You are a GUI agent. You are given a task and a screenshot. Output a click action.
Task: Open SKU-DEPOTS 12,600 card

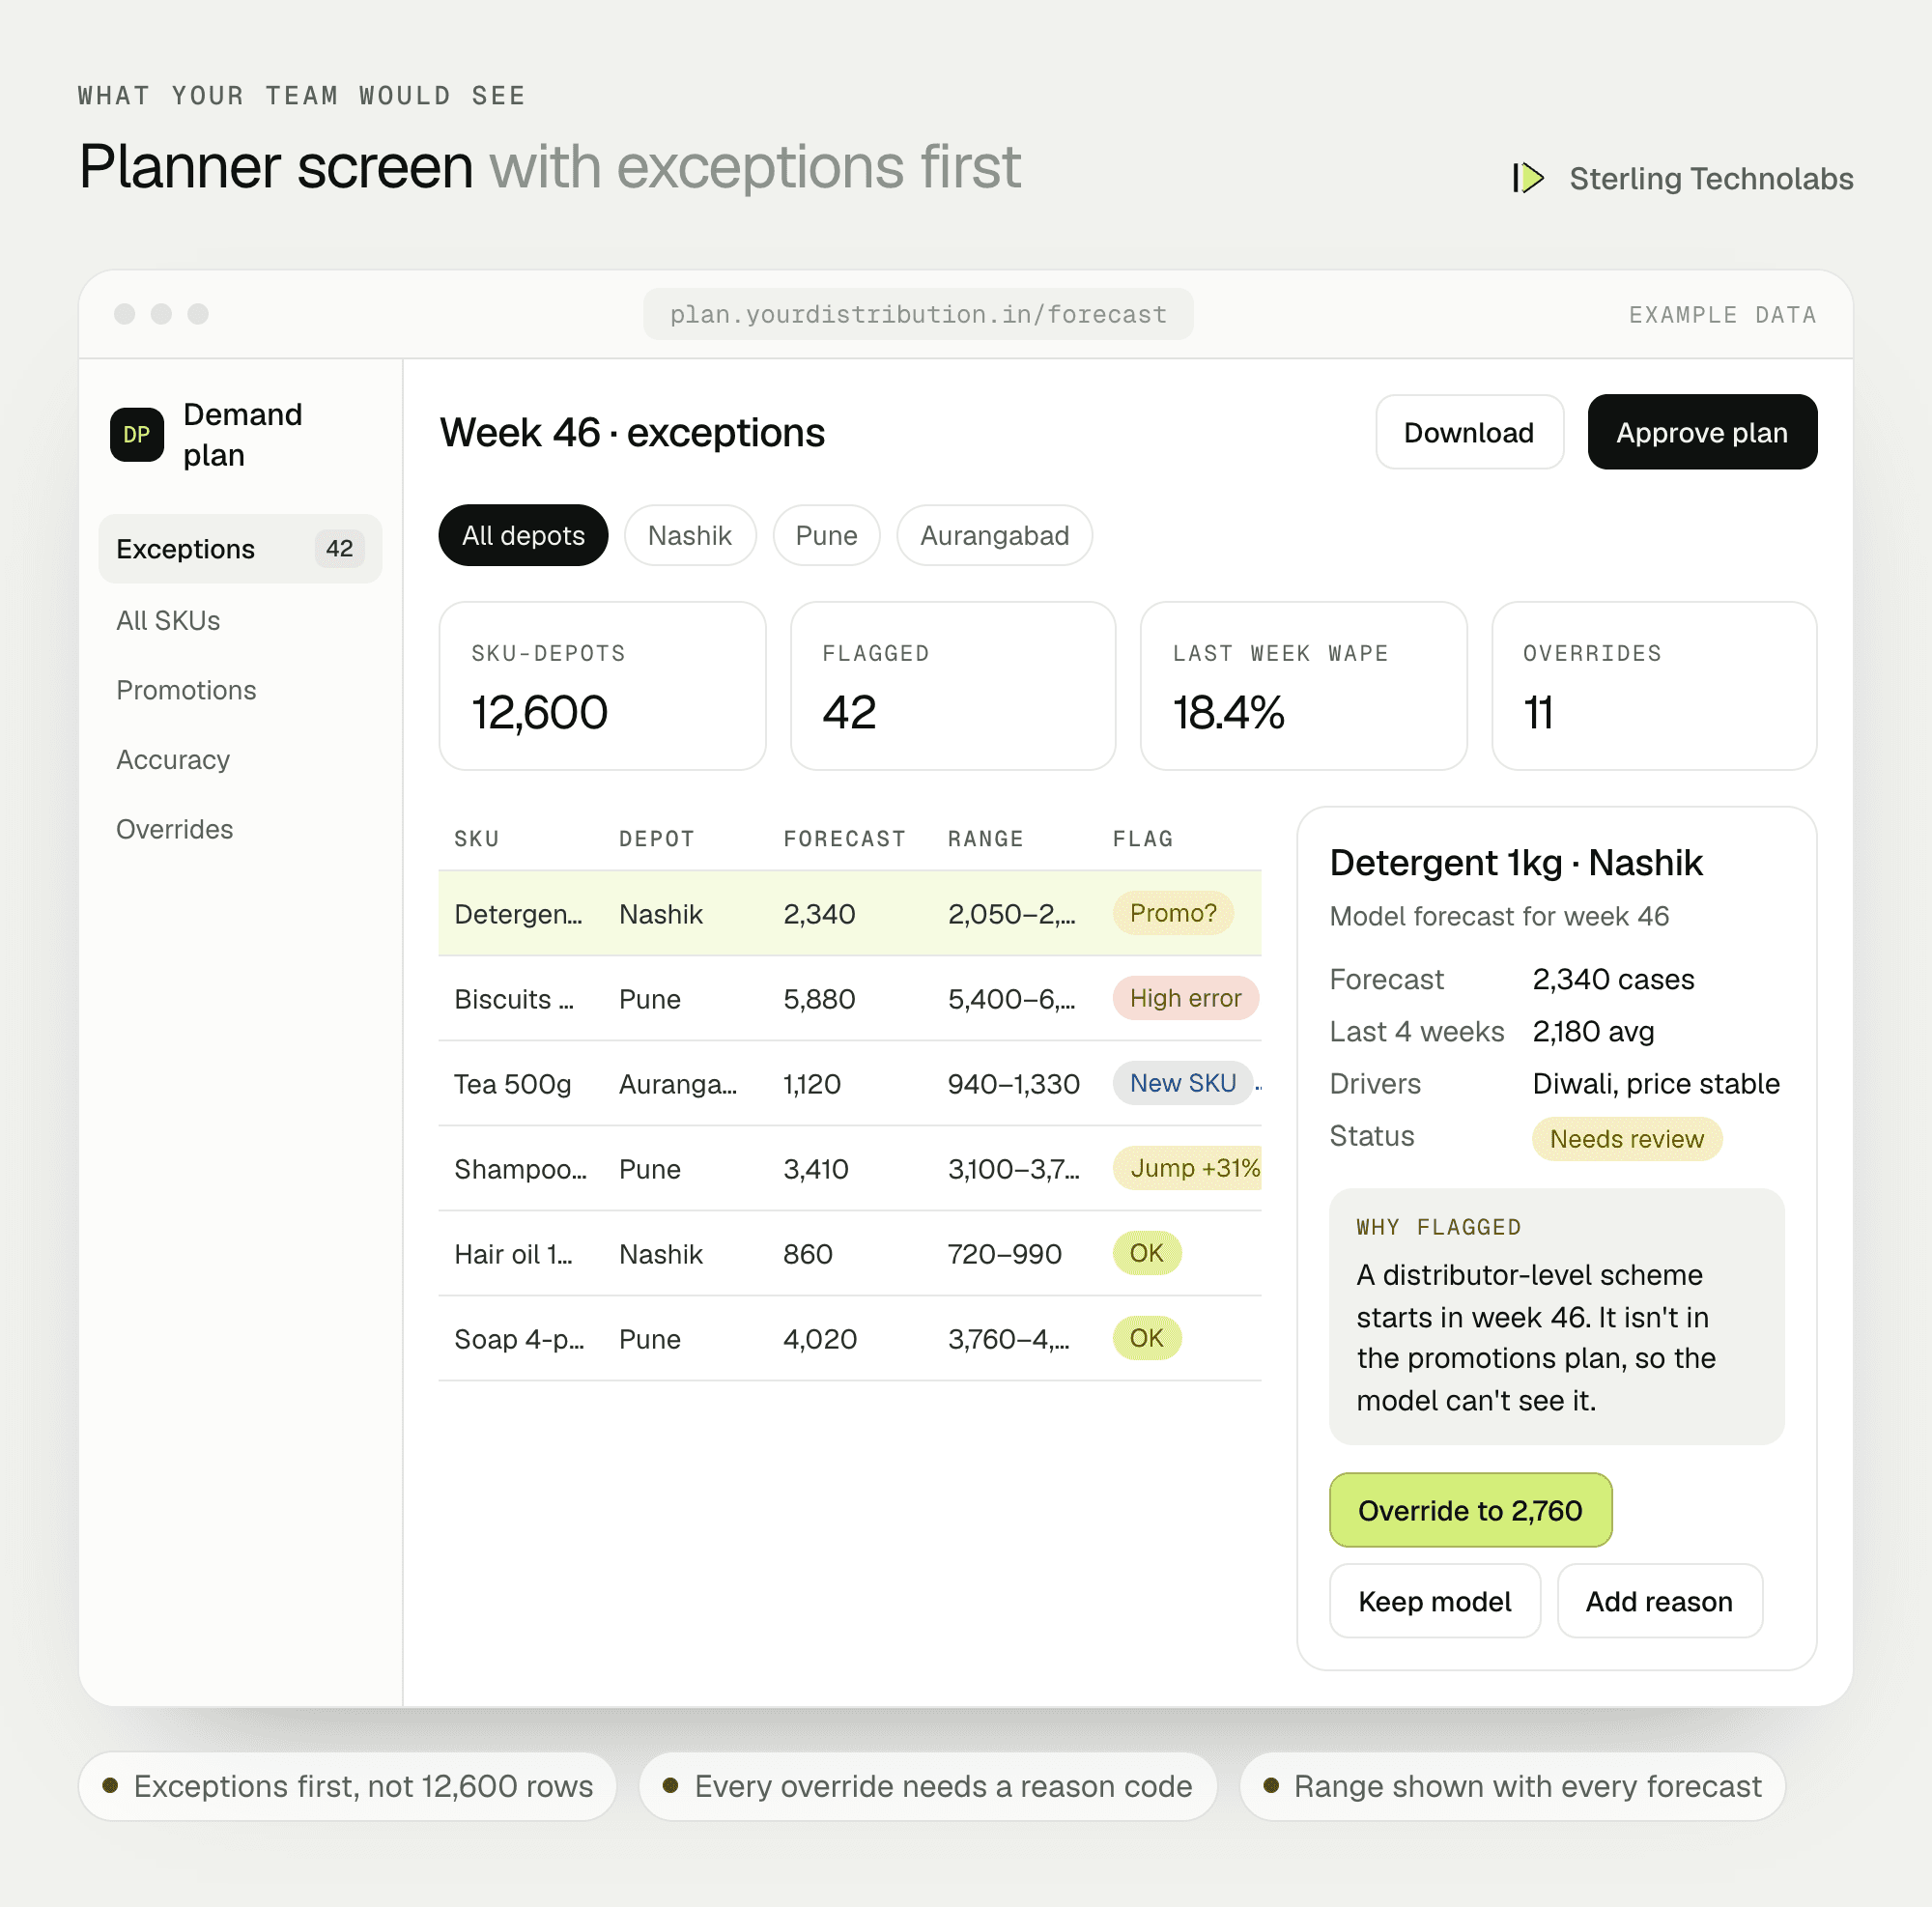[x=602, y=686]
